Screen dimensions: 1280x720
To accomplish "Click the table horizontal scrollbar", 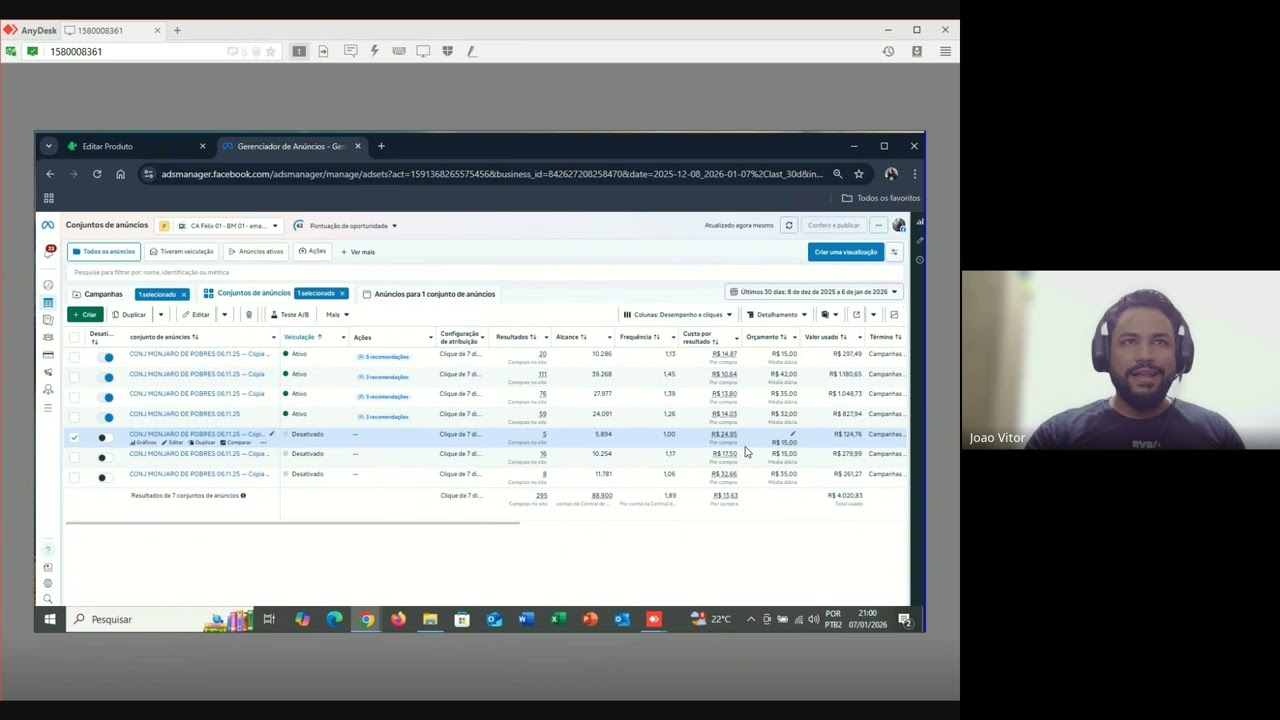I will [292, 523].
